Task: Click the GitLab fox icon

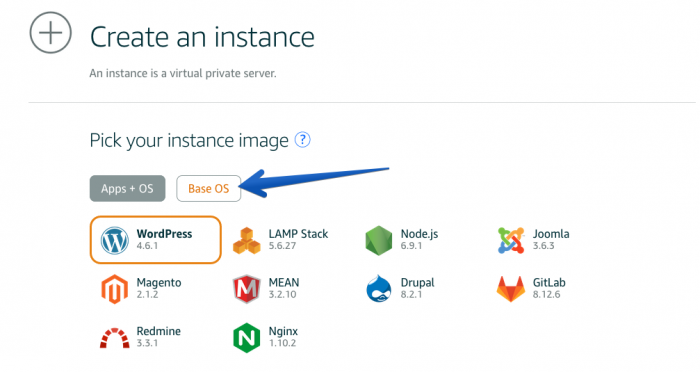Action: [511, 289]
